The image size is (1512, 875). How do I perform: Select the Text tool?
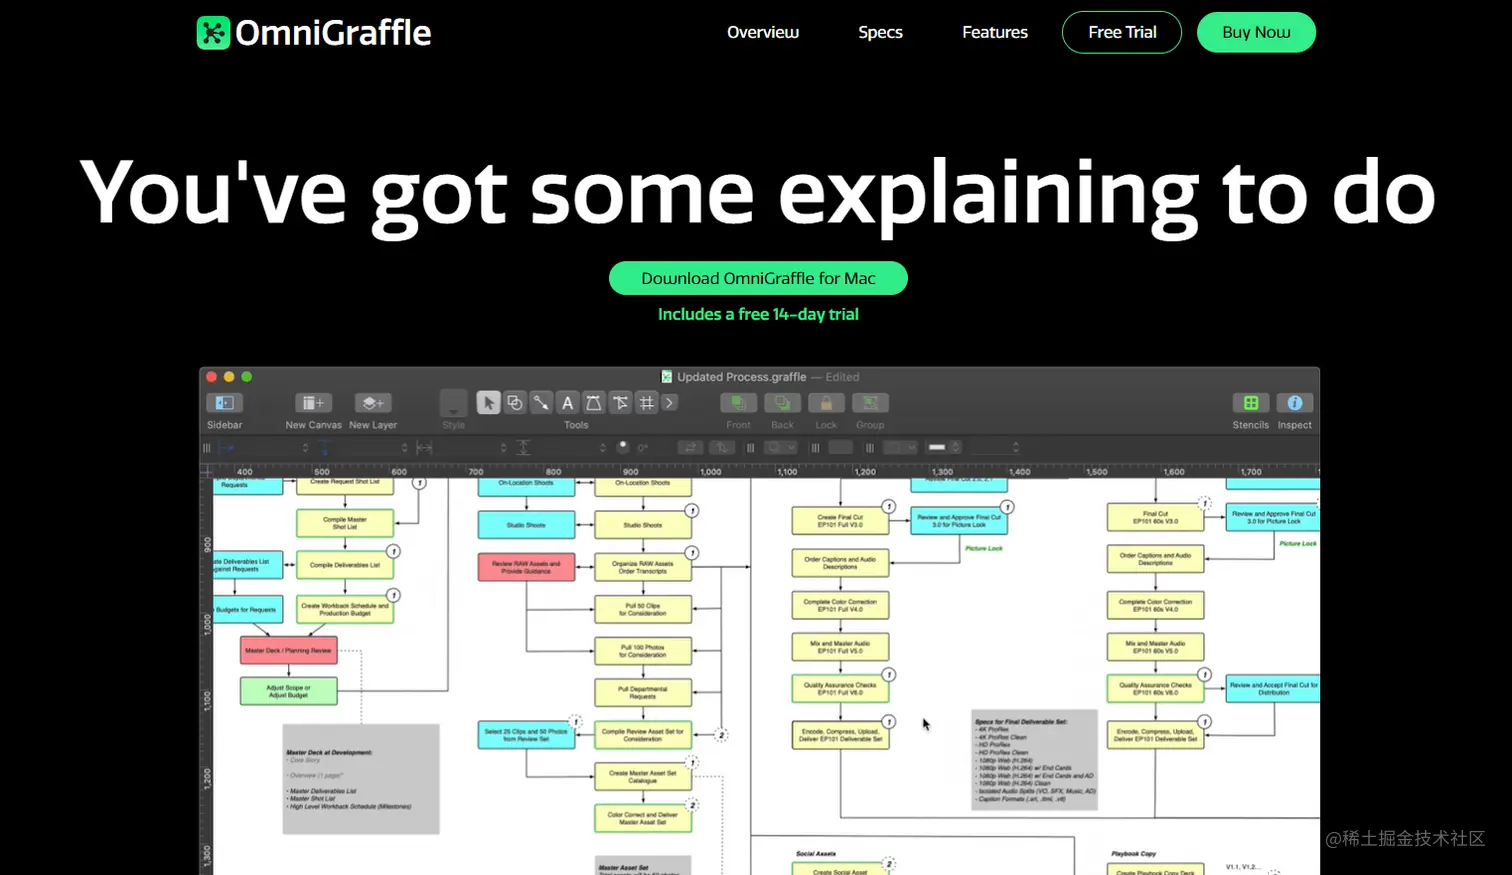point(567,403)
